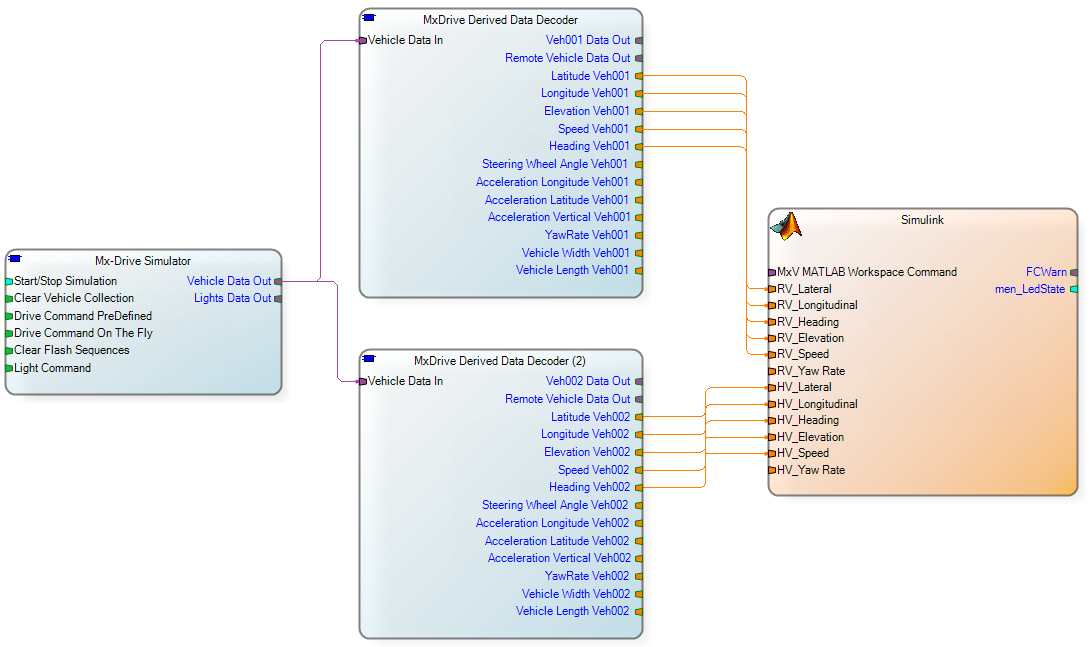Click the YawRate Veh001 output port
This screenshot has width=1091, height=647.
tap(639, 236)
